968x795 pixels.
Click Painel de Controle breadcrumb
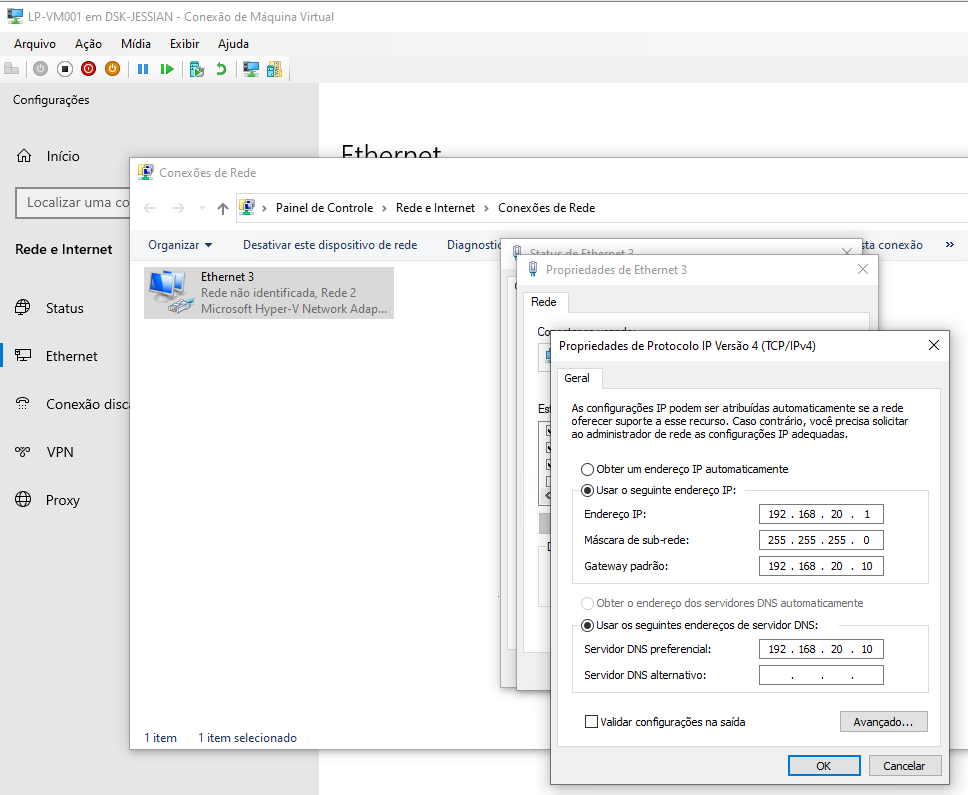tap(324, 208)
